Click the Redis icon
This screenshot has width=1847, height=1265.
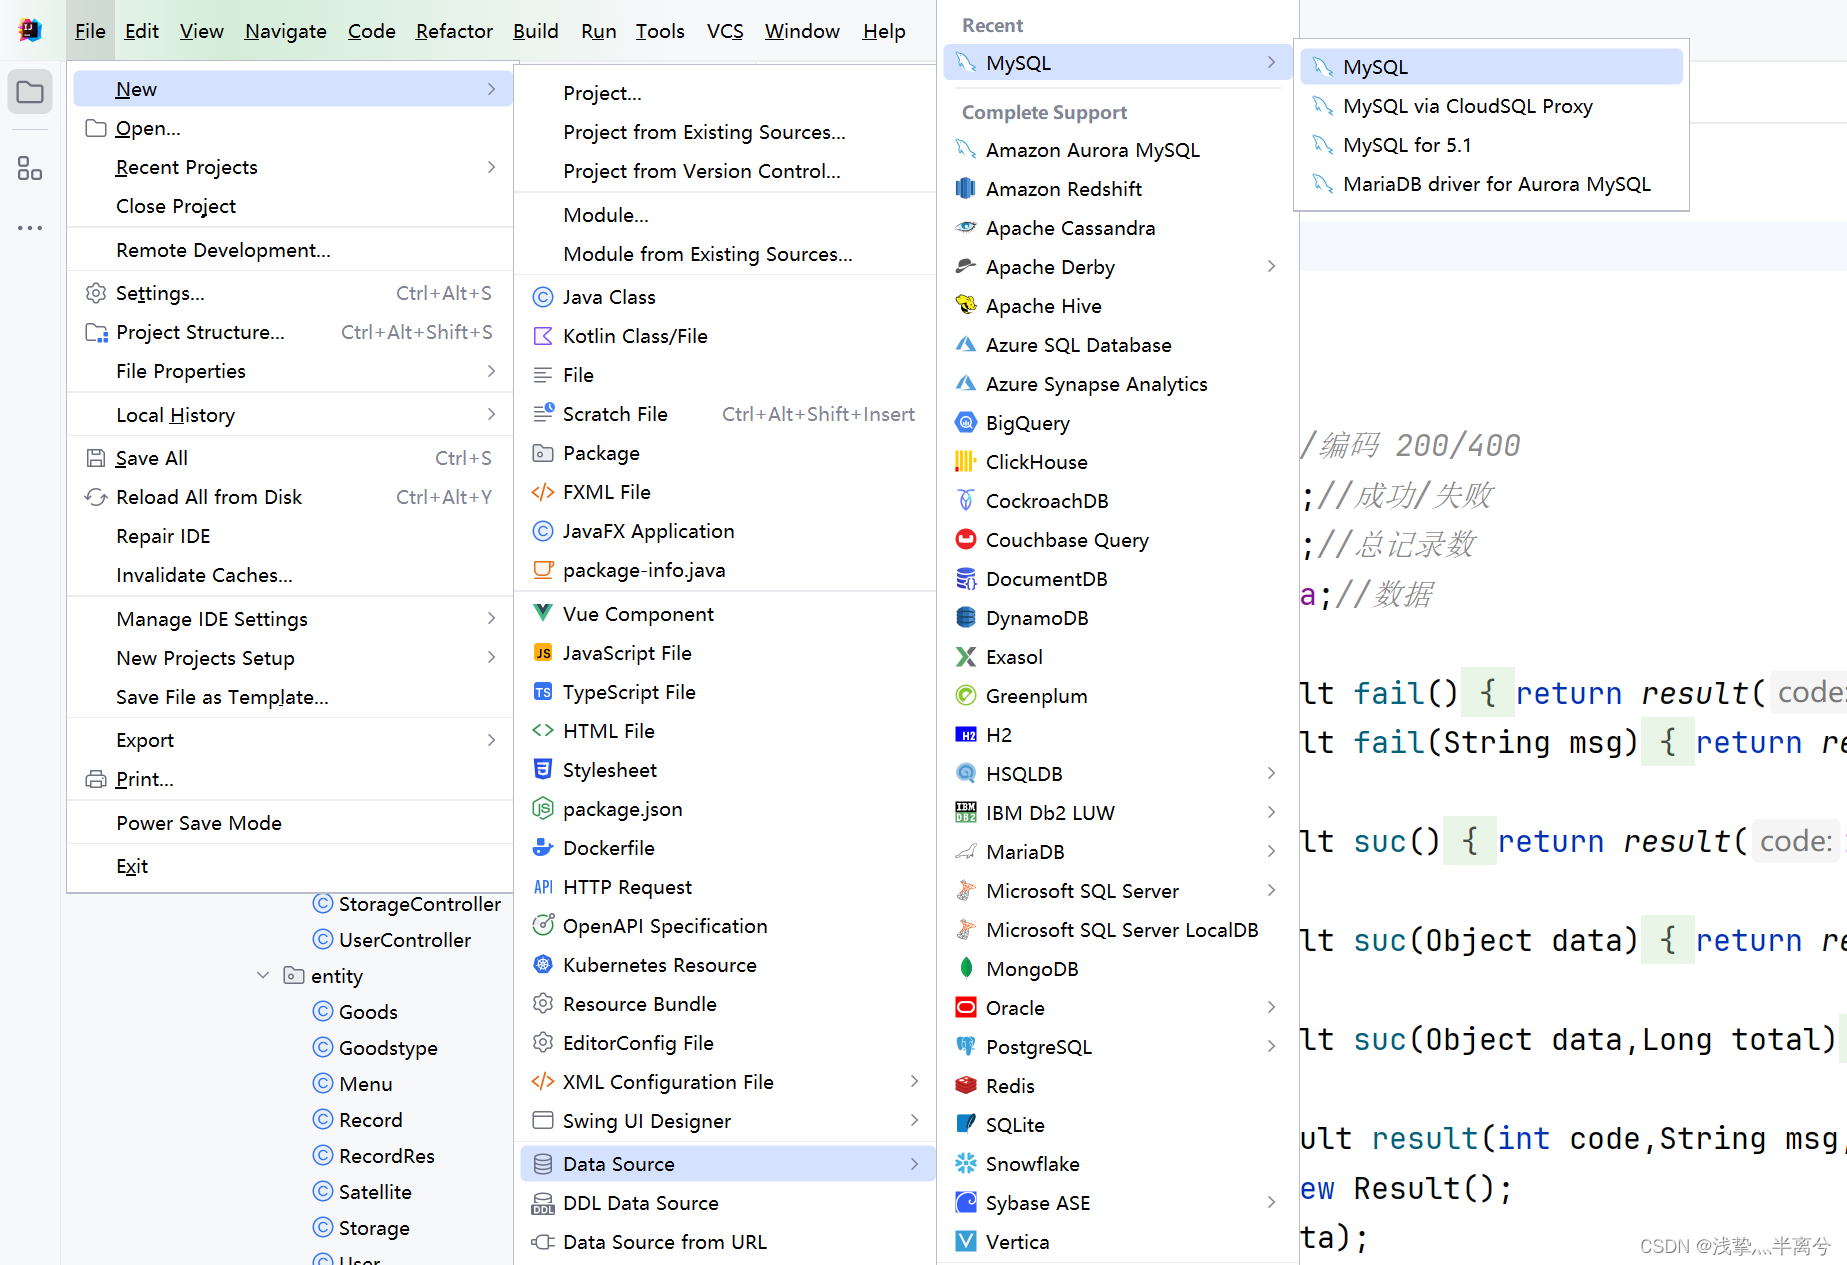[965, 1086]
